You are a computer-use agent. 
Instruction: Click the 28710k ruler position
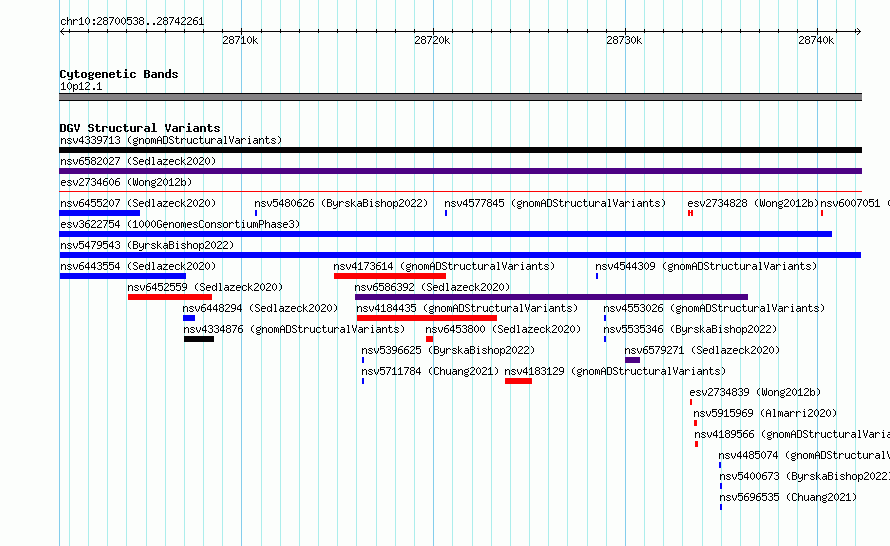pos(240,40)
